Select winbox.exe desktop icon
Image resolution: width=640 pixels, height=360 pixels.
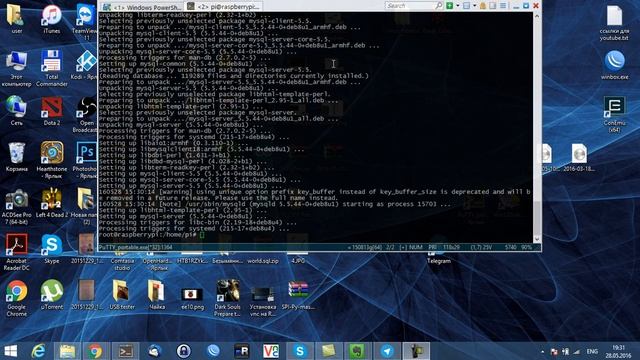point(614,65)
